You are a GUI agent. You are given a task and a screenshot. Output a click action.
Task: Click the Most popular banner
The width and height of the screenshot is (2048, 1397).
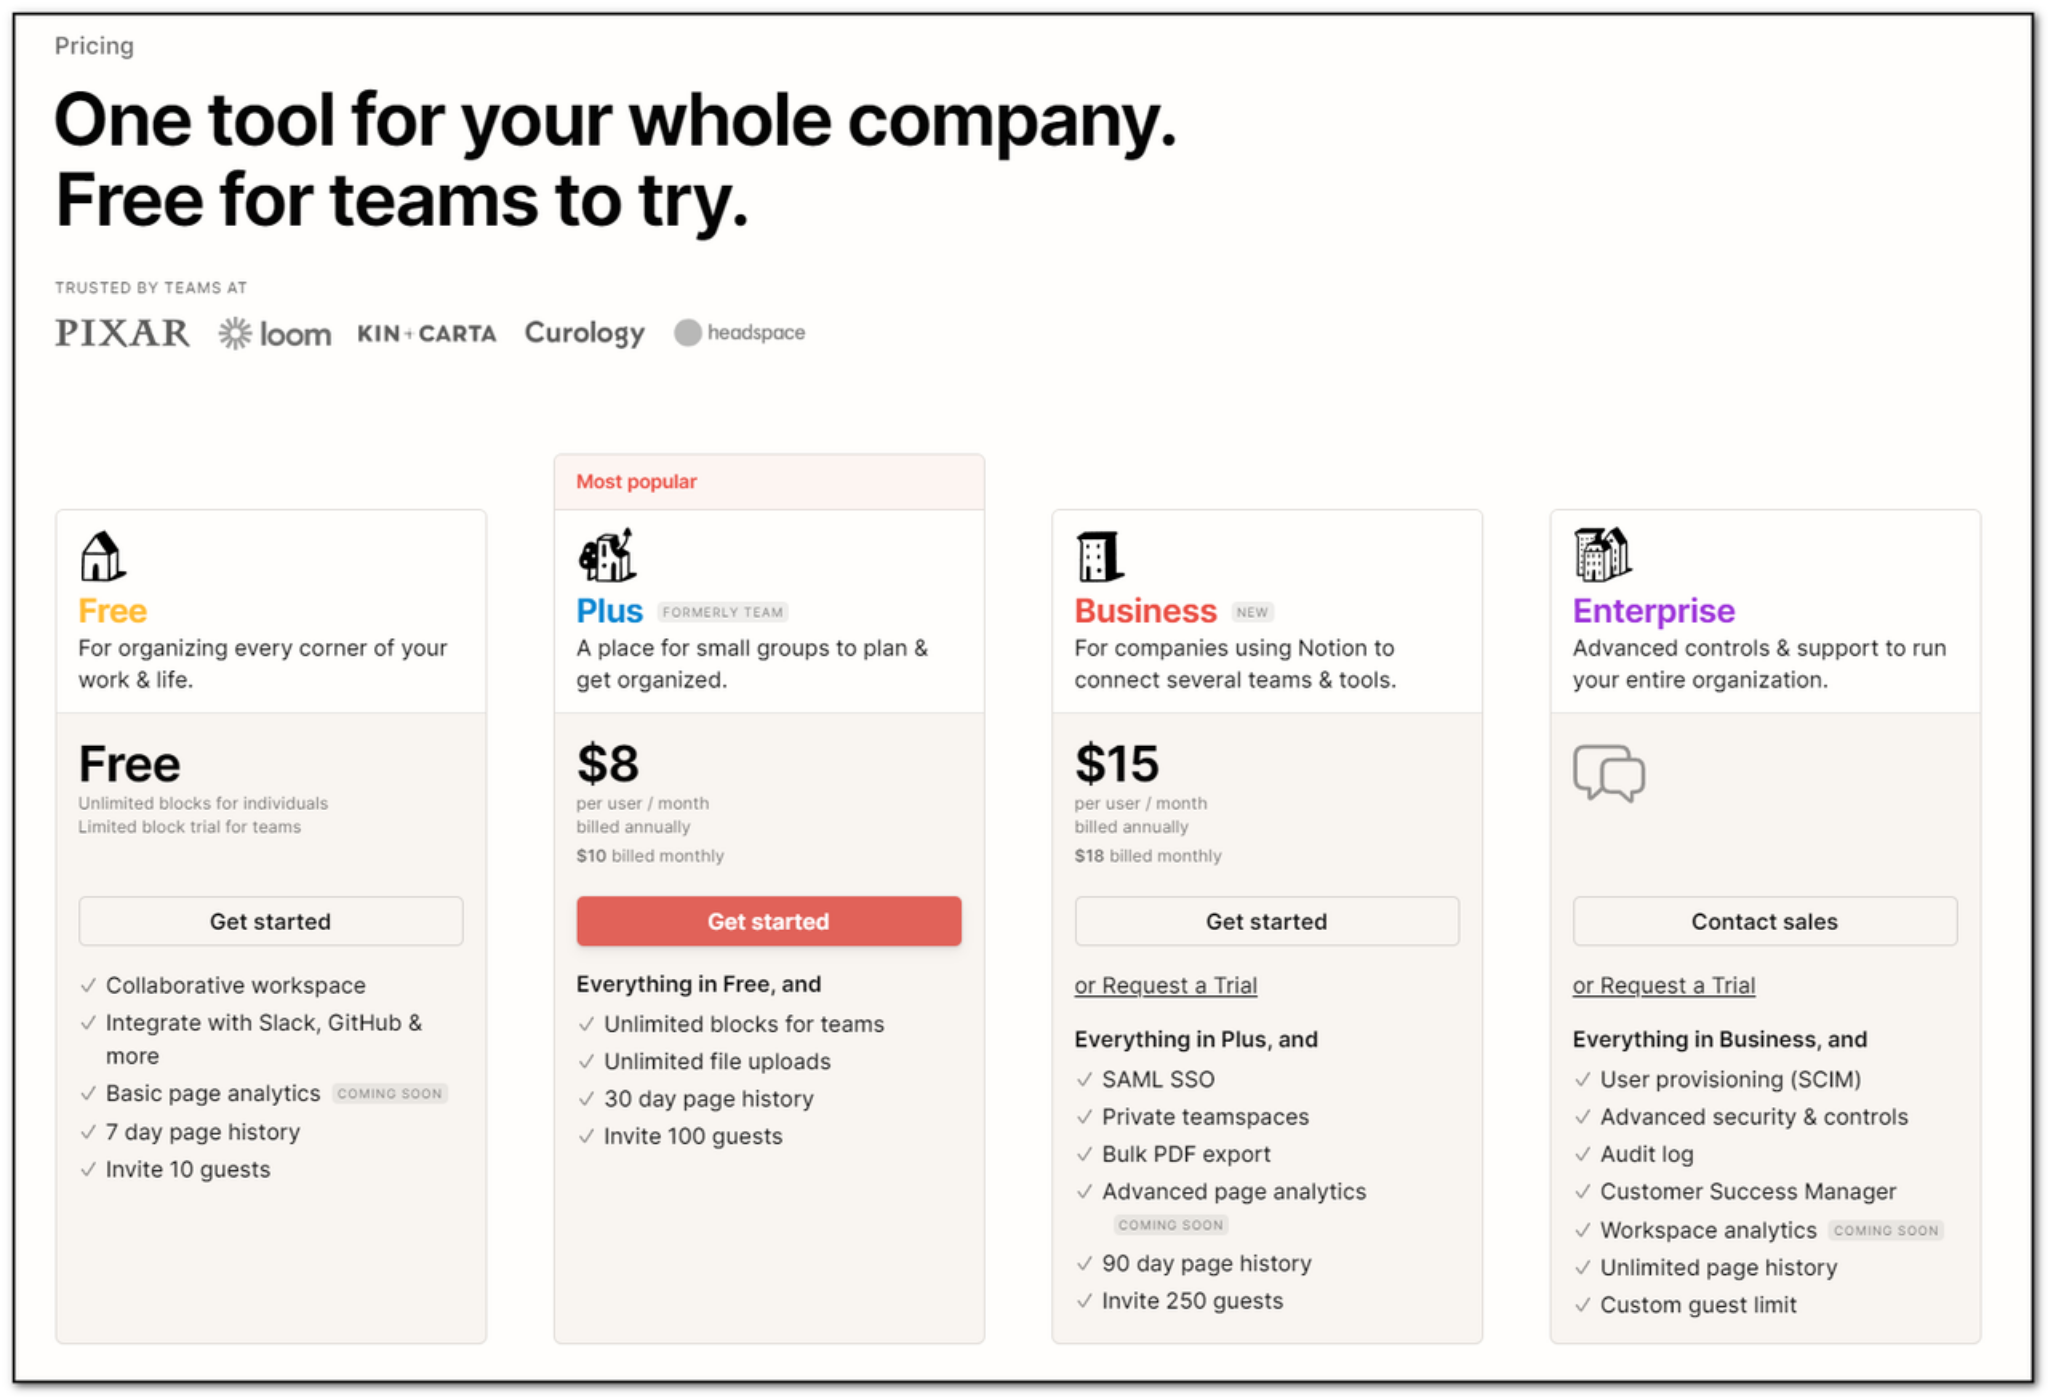click(x=769, y=482)
